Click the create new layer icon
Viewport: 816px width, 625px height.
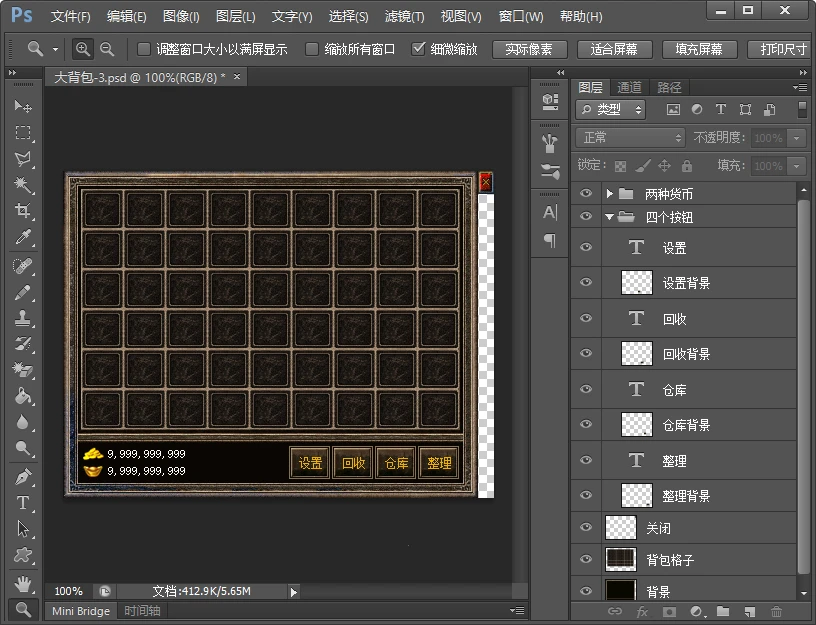(x=750, y=611)
